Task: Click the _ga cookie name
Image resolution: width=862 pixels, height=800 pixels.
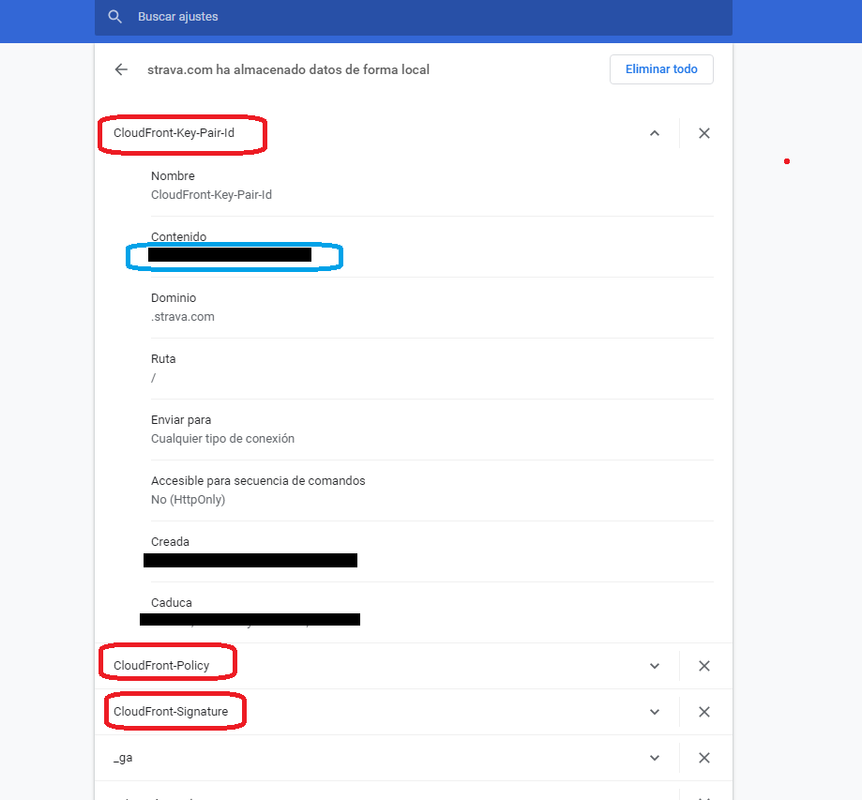Action: coord(123,758)
